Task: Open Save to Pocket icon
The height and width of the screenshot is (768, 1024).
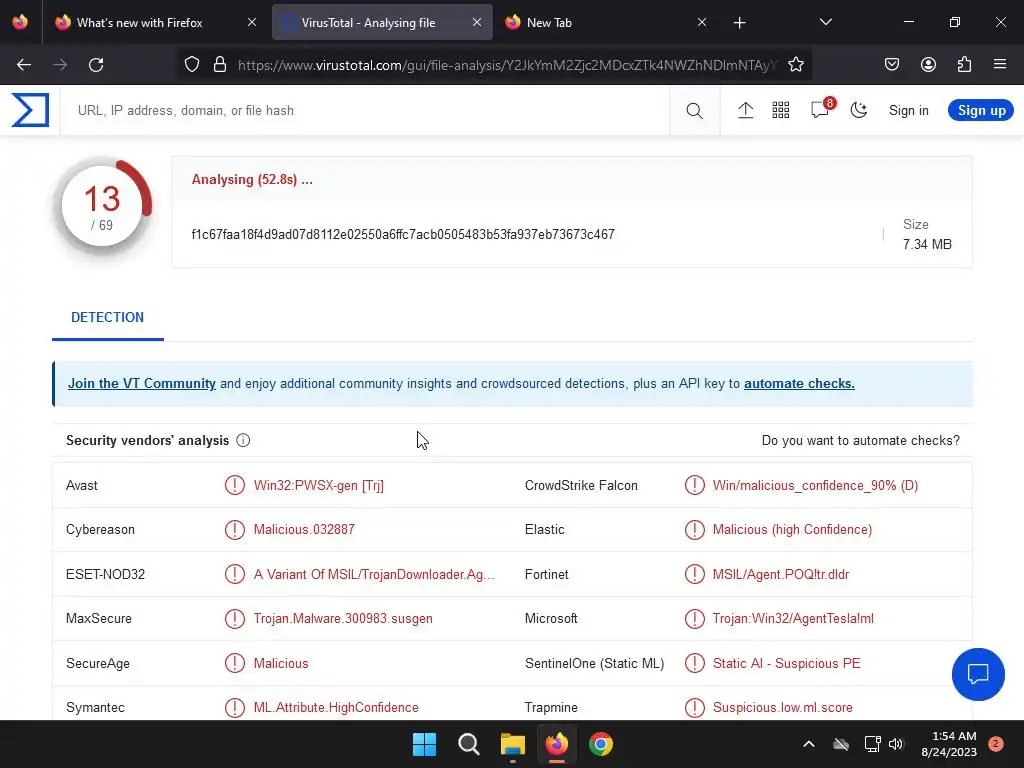Action: (x=891, y=65)
